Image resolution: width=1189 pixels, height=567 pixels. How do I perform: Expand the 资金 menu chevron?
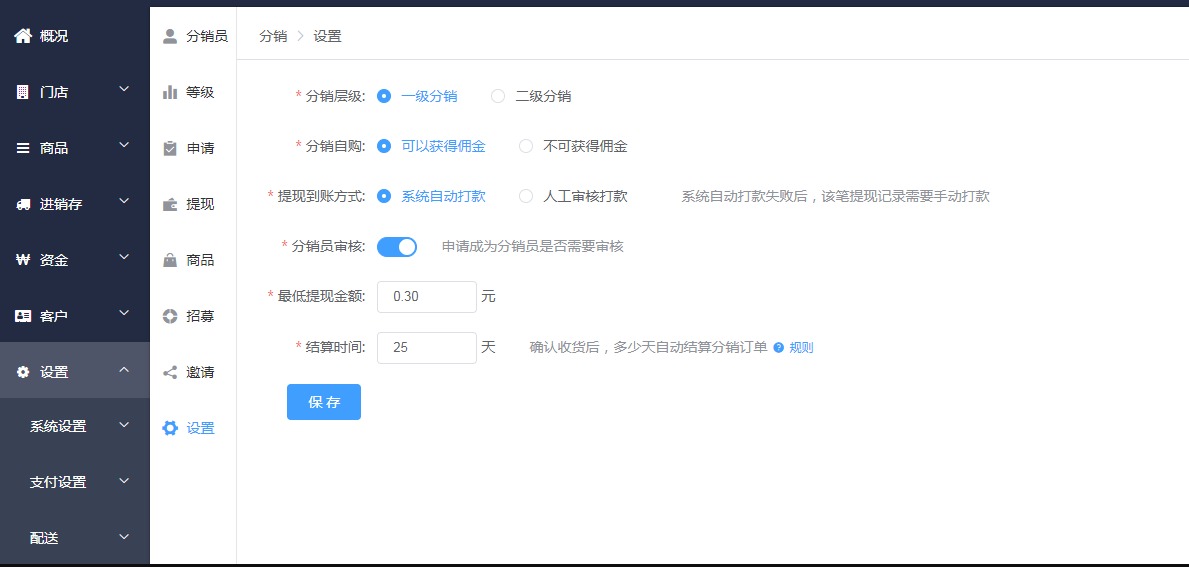click(125, 258)
